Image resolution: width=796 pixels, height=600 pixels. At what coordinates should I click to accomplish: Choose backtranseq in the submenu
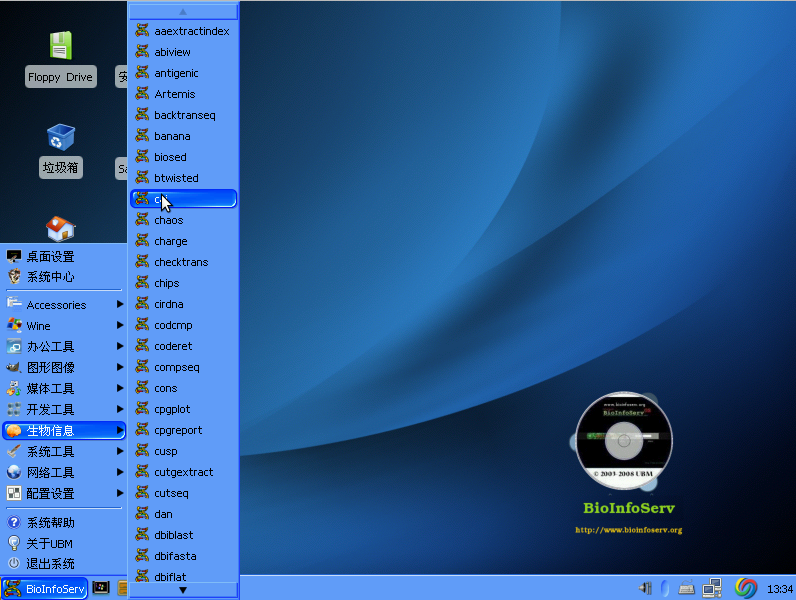183,115
